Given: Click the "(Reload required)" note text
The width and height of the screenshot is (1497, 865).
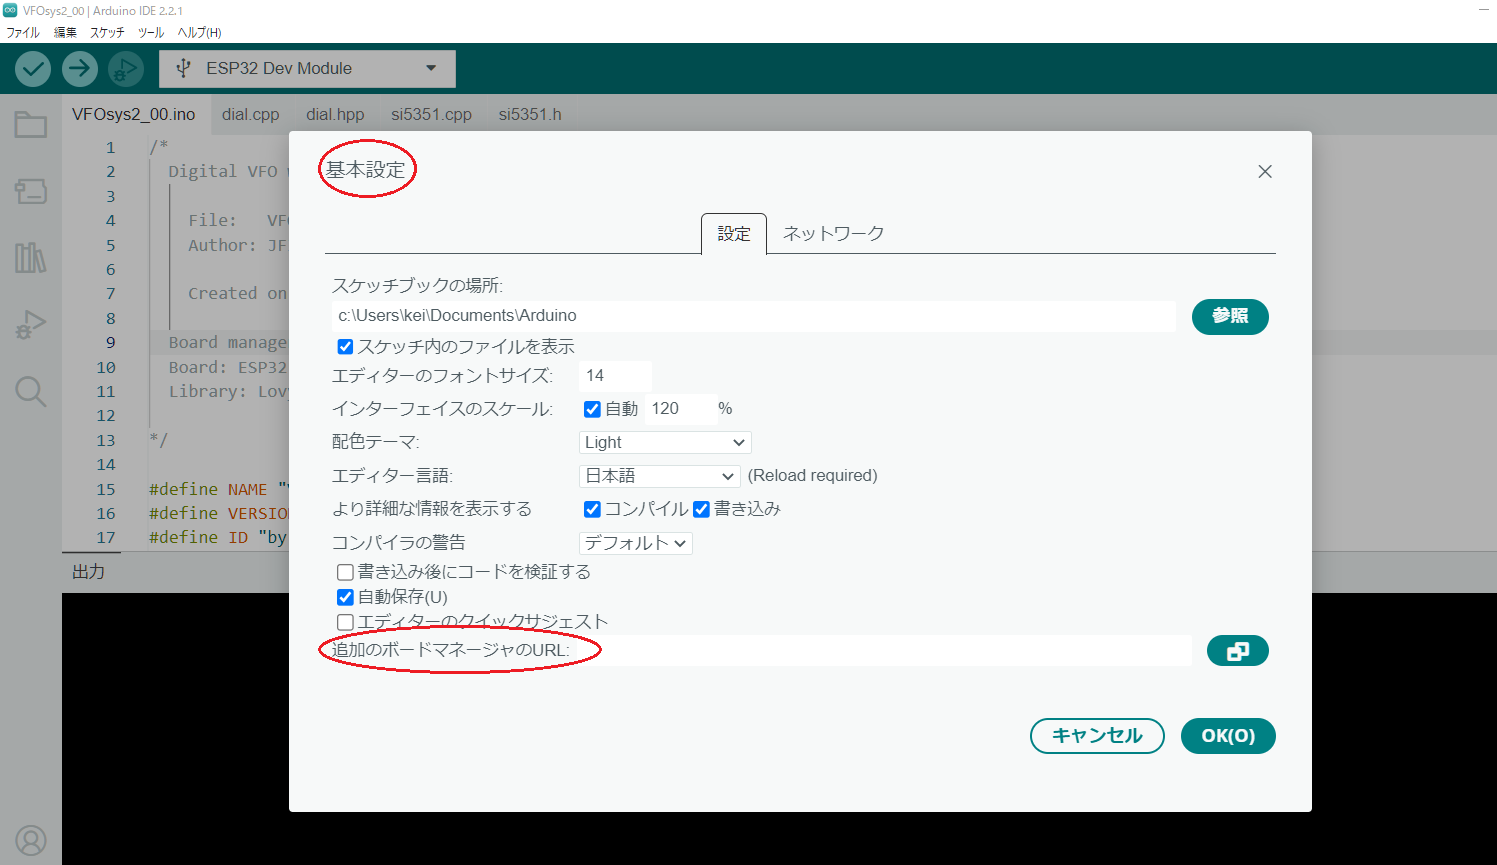Looking at the screenshot, I should tap(813, 476).
